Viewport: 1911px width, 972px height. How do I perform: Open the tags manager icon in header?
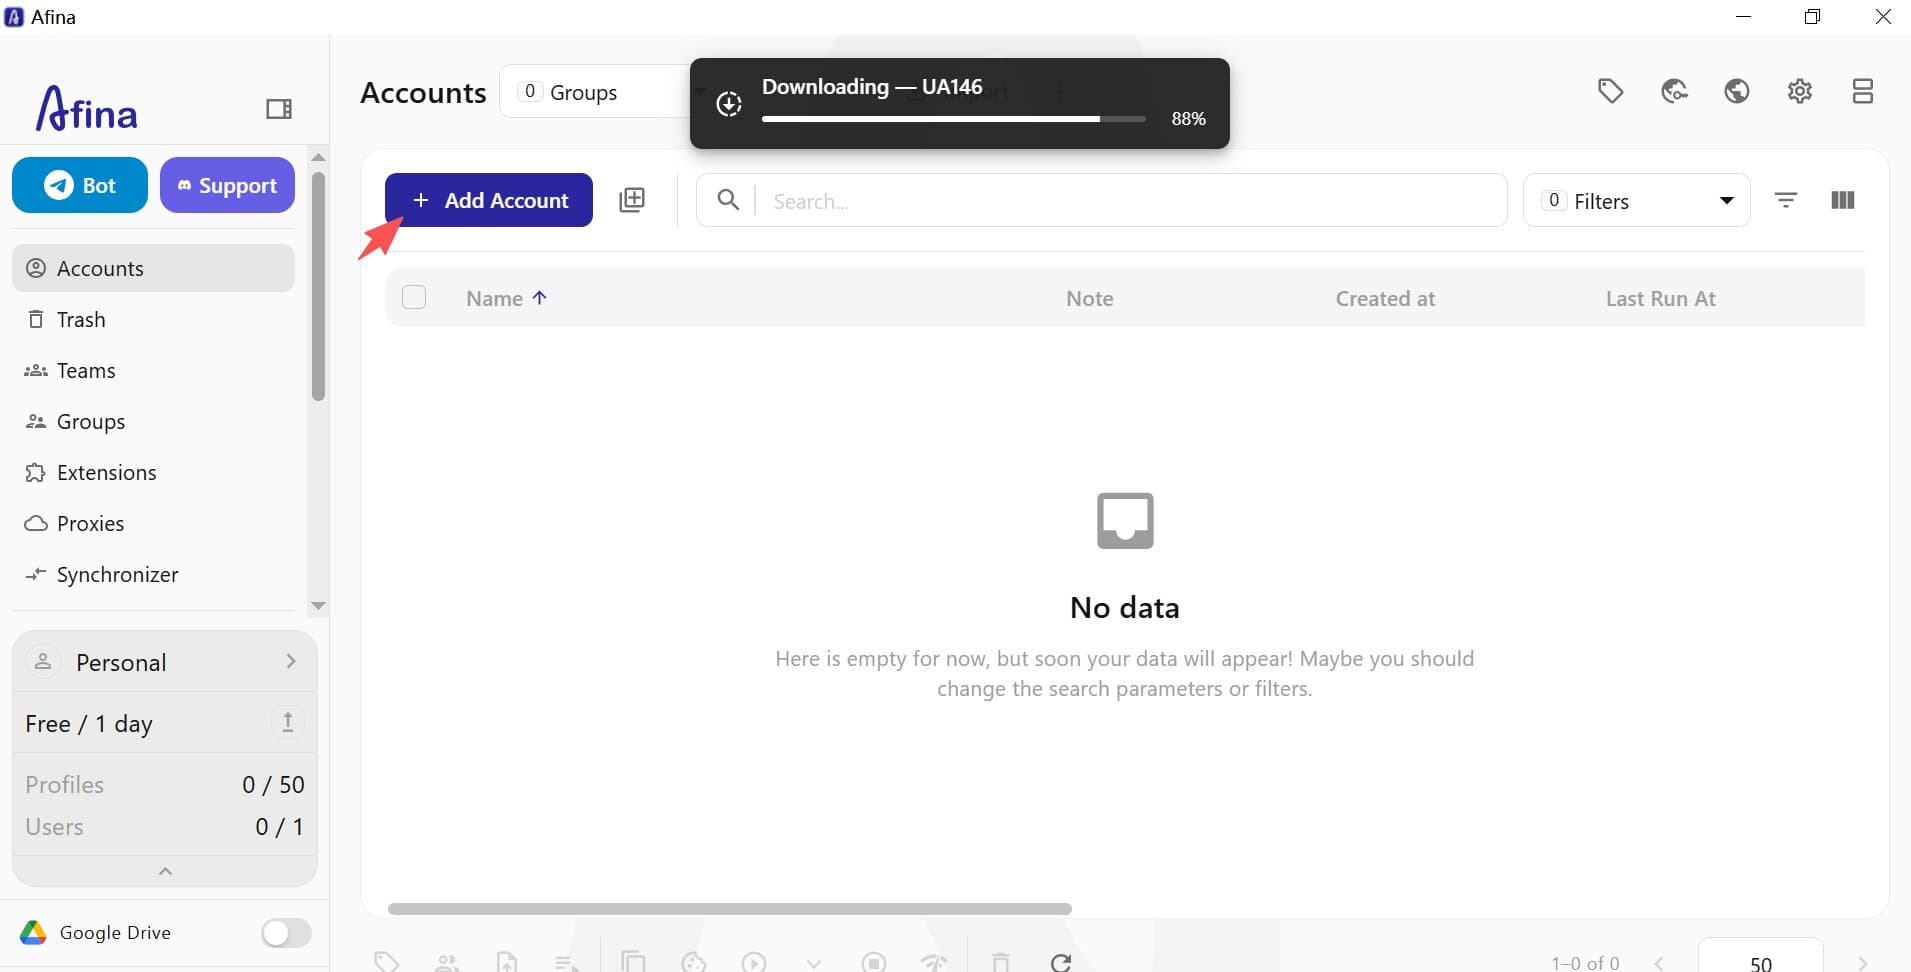pyautogui.click(x=1610, y=91)
